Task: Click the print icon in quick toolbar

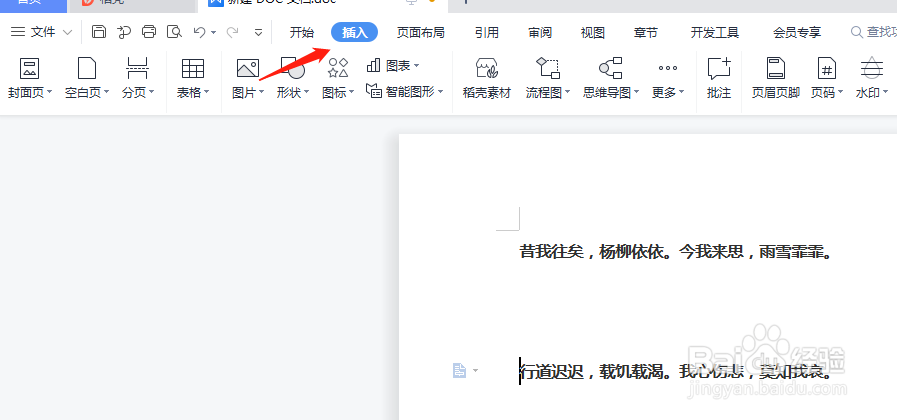Action: [149, 32]
